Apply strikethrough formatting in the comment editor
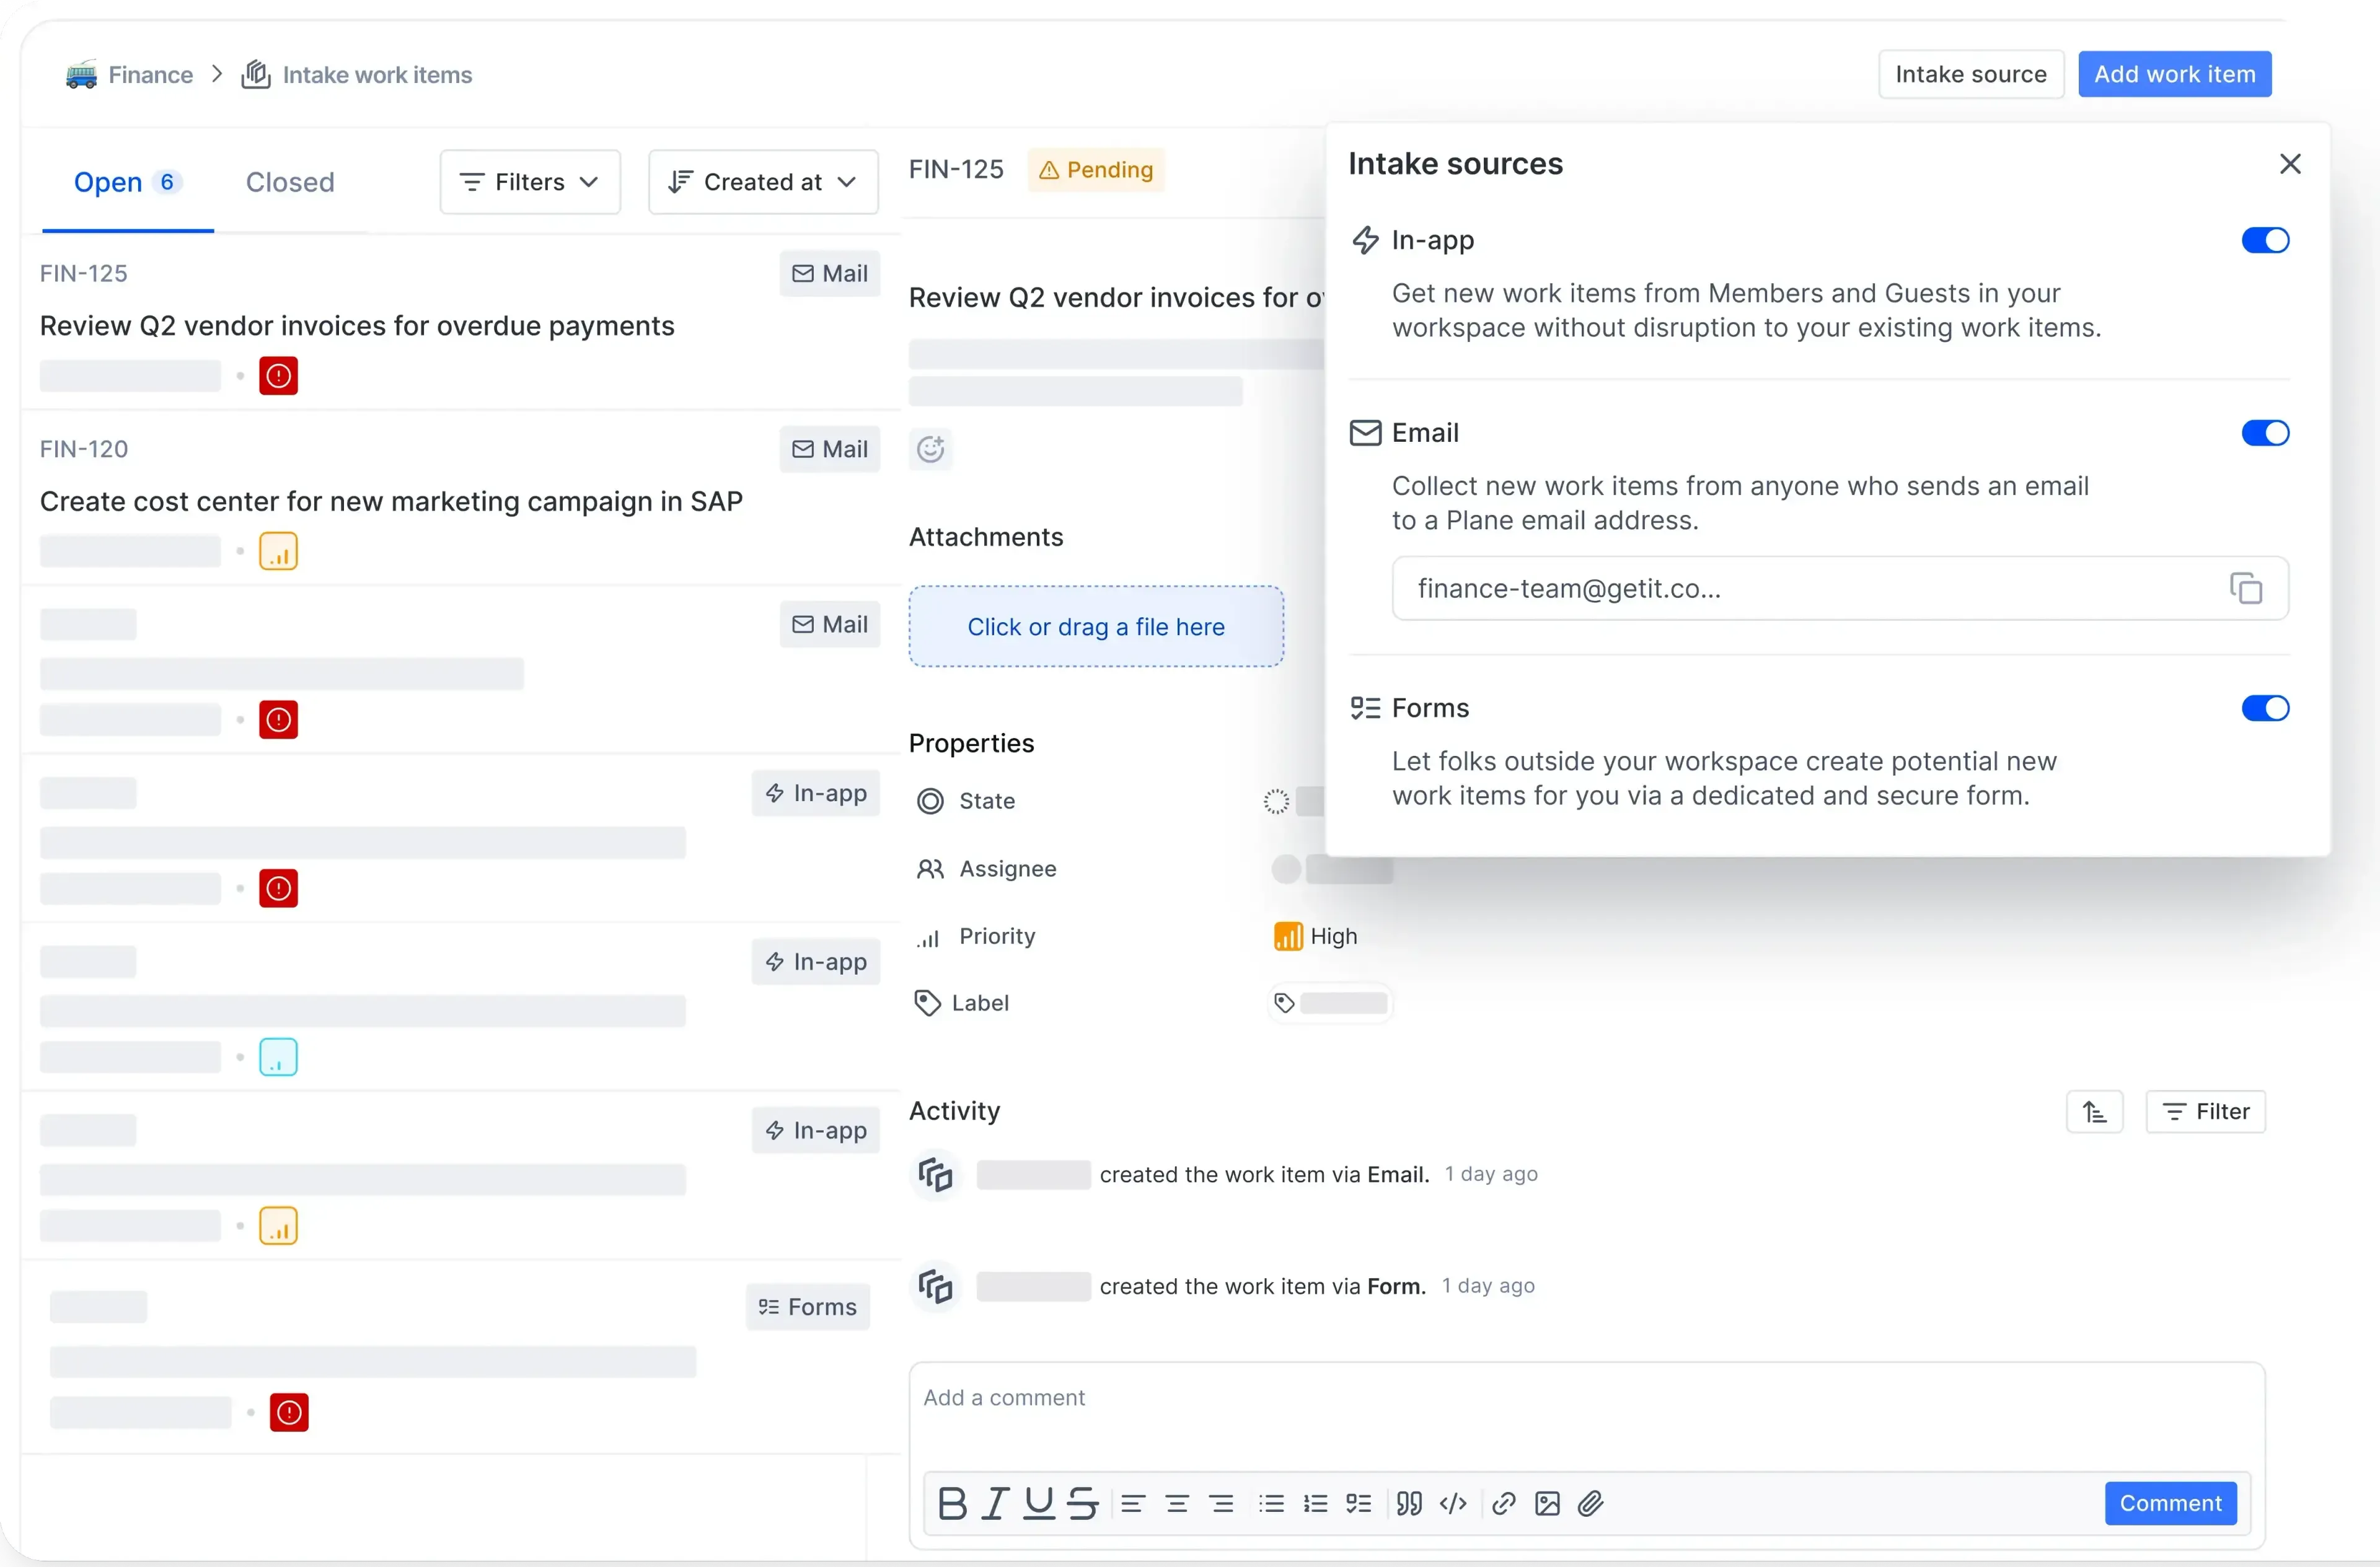 [x=1083, y=1503]
